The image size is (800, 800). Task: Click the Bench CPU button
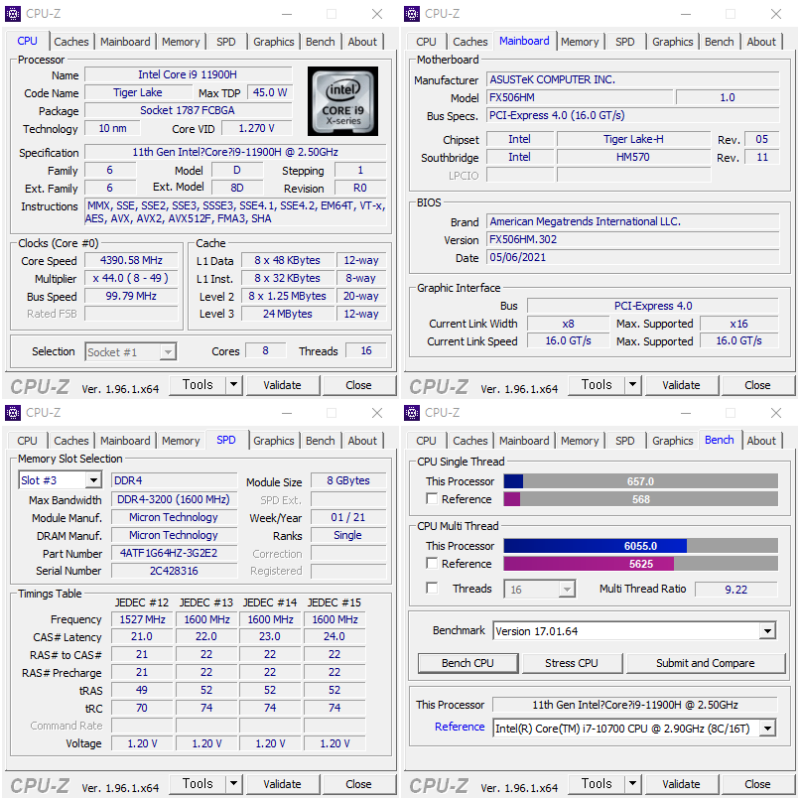coord(468,663)
